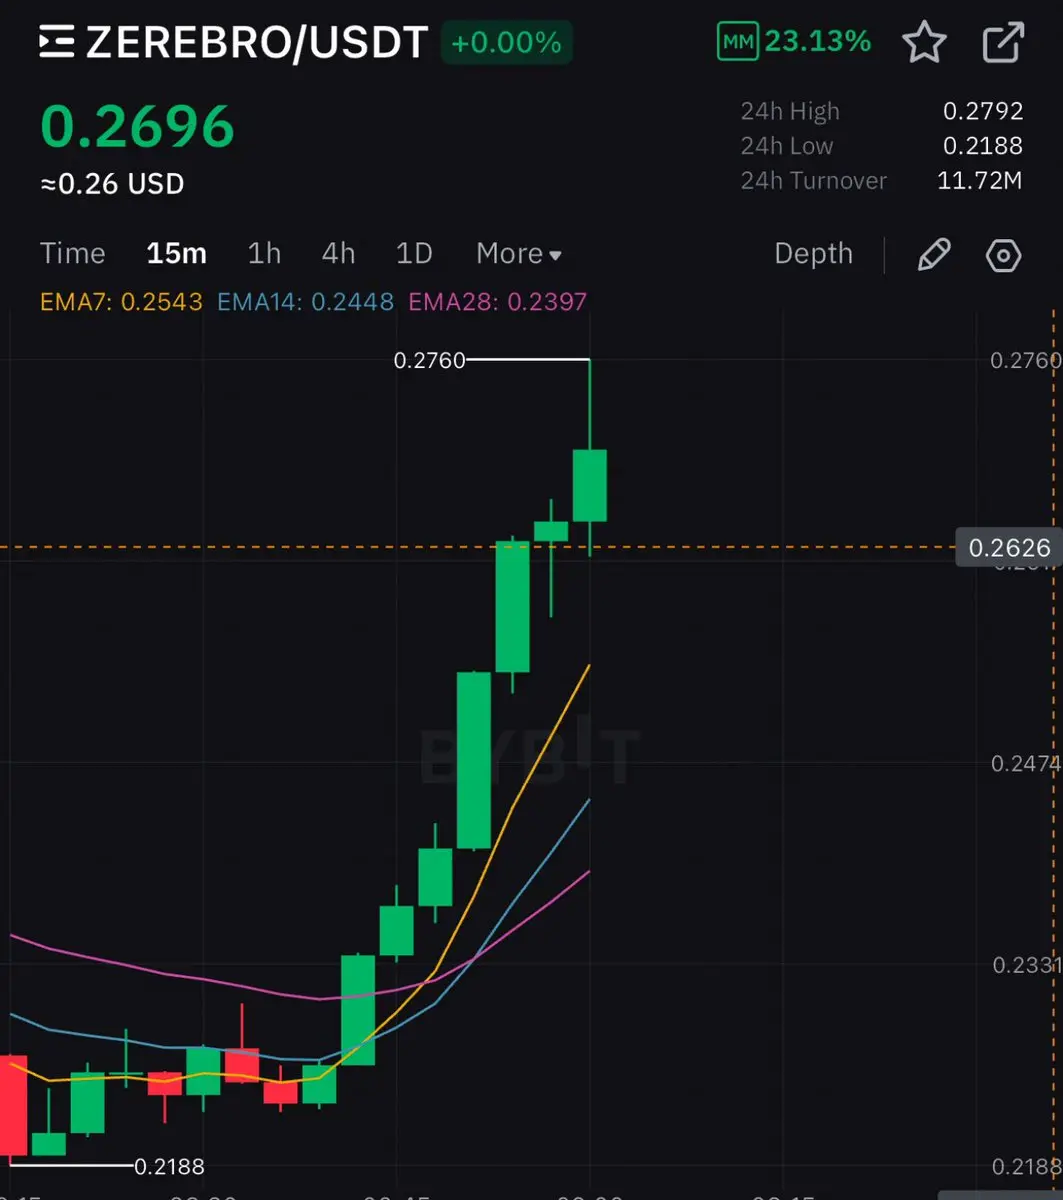Tap the 24h Low value 0.2188
This screenshot has height=1200, width=1063.
[983, 146]
